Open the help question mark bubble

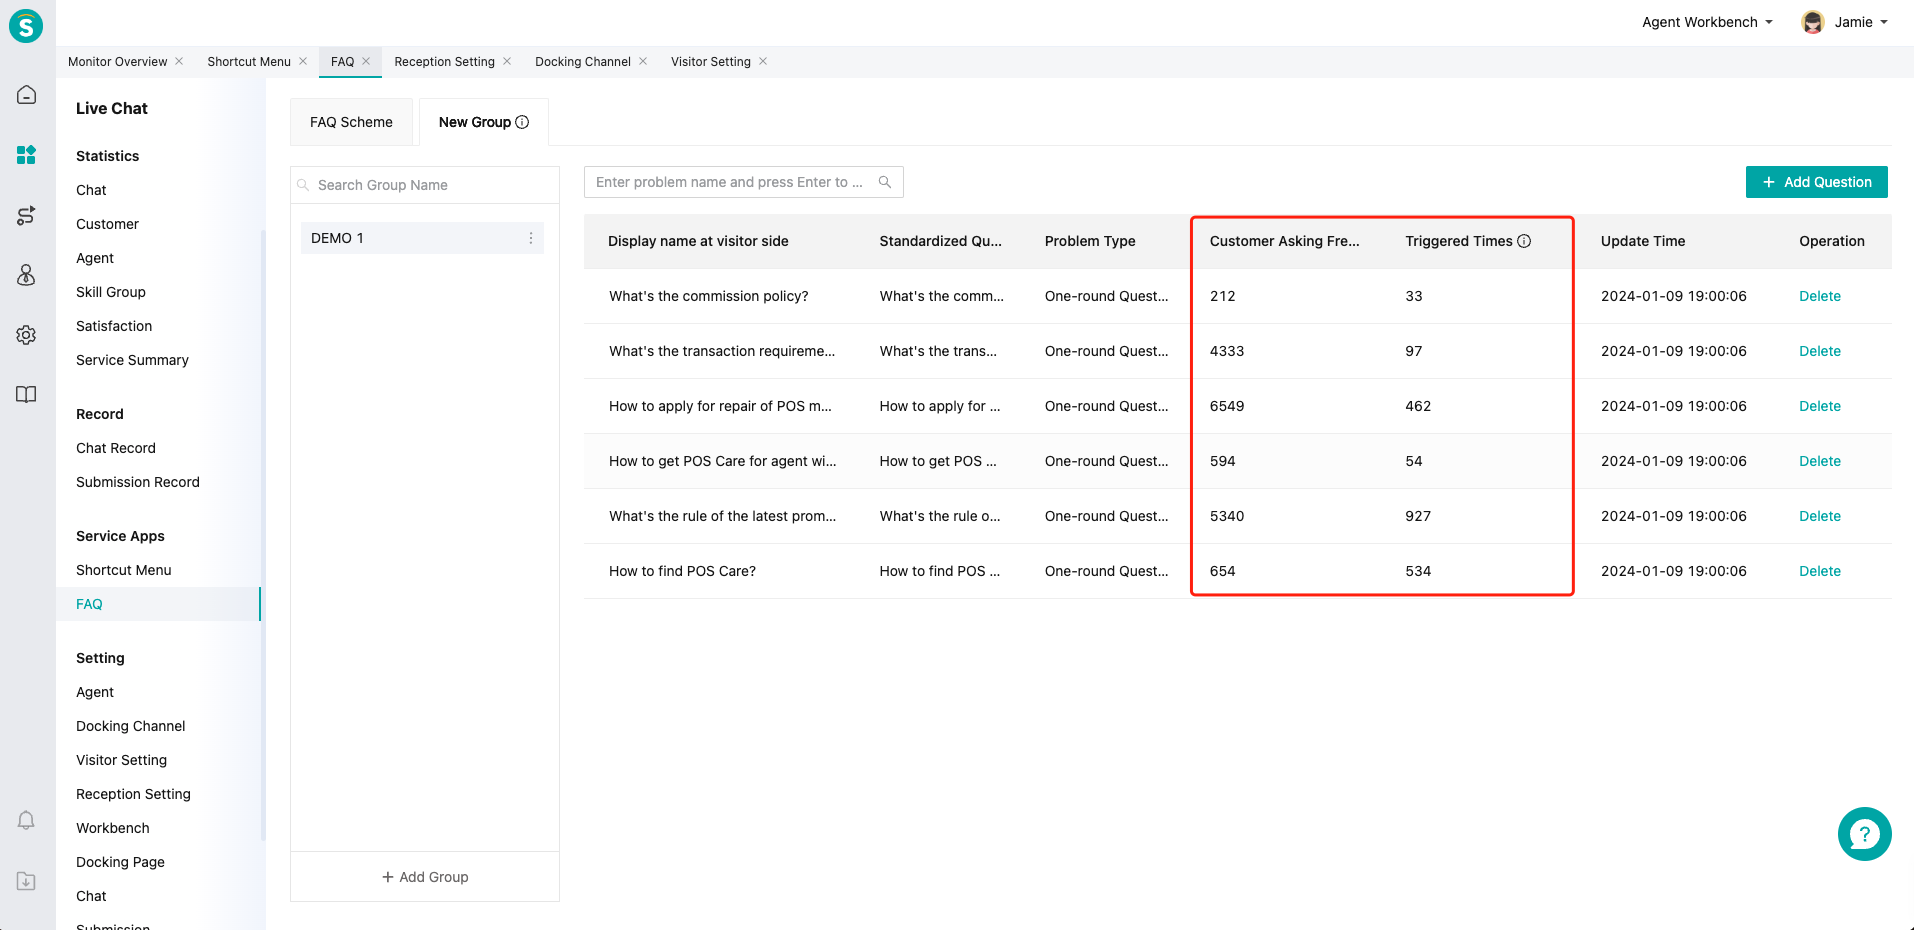[1864, 834]
